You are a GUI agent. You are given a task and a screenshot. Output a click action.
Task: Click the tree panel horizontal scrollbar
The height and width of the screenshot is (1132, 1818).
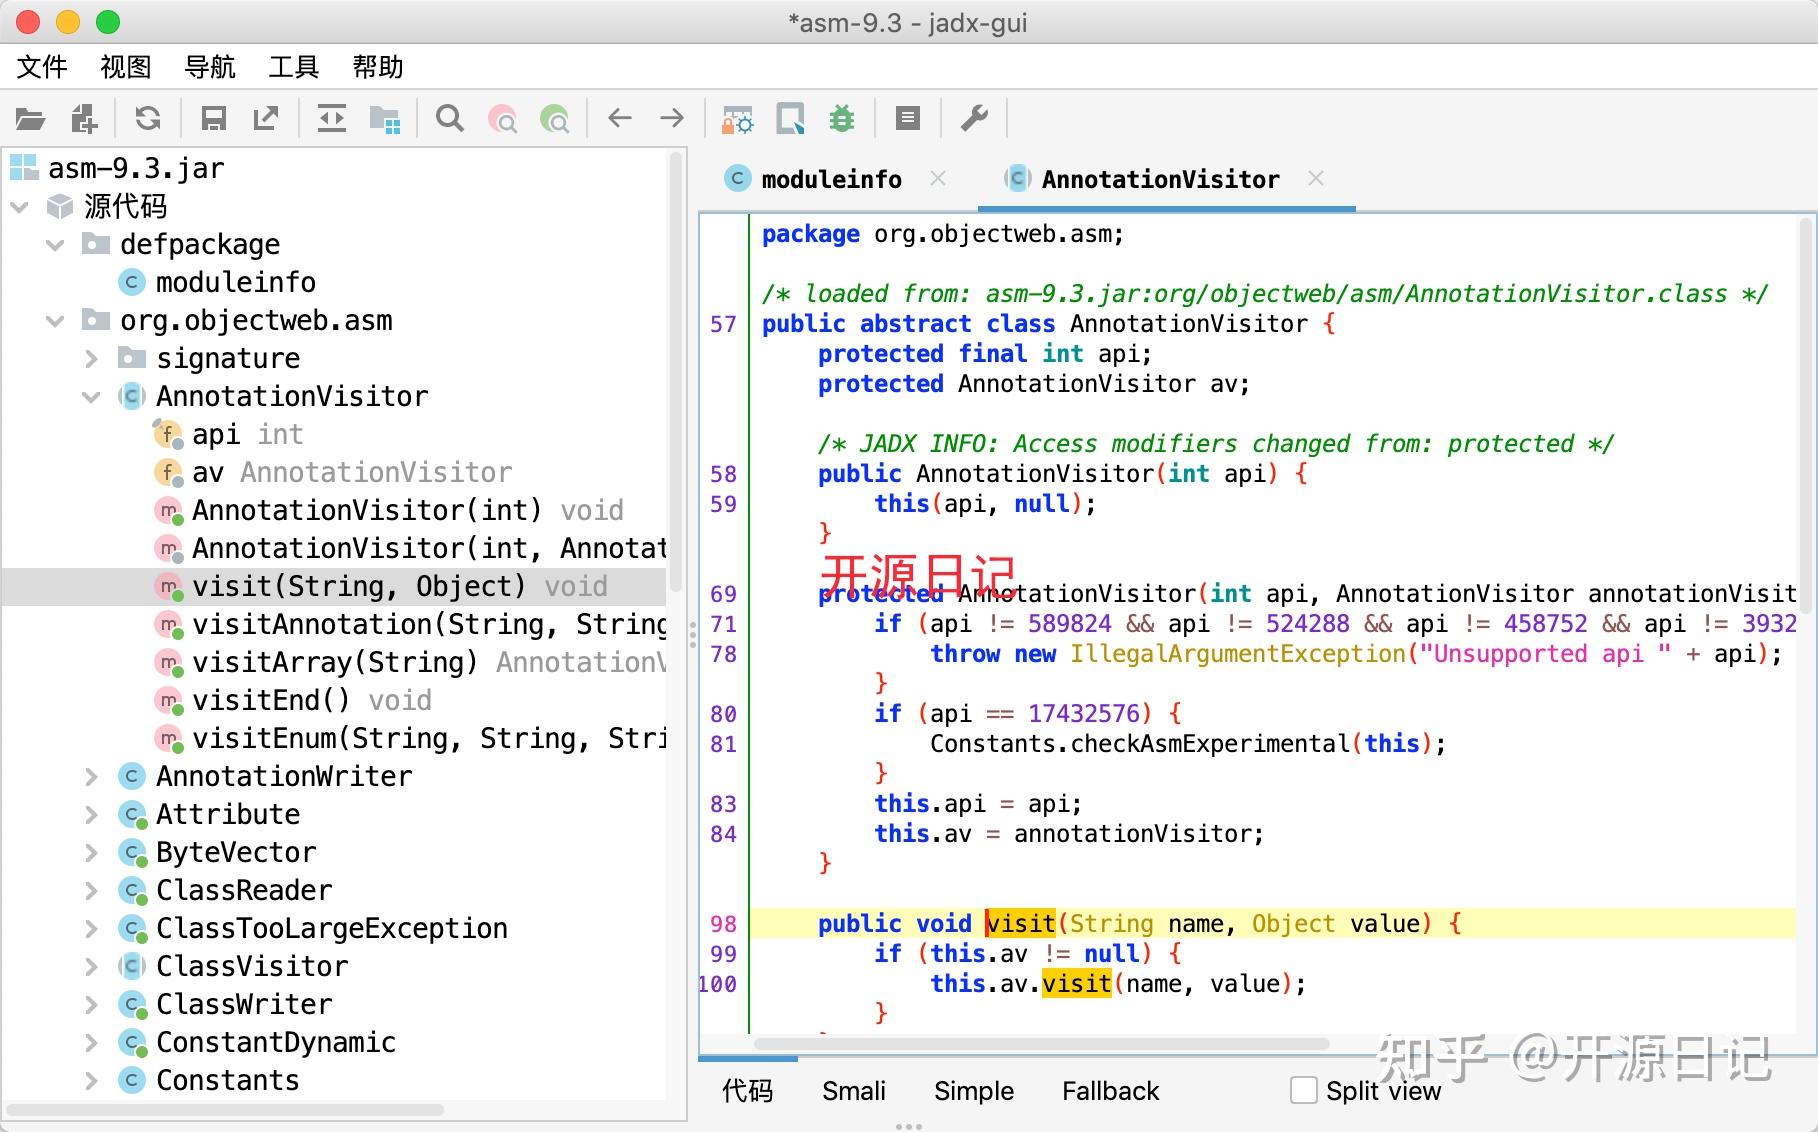(x=226, y=1110)
